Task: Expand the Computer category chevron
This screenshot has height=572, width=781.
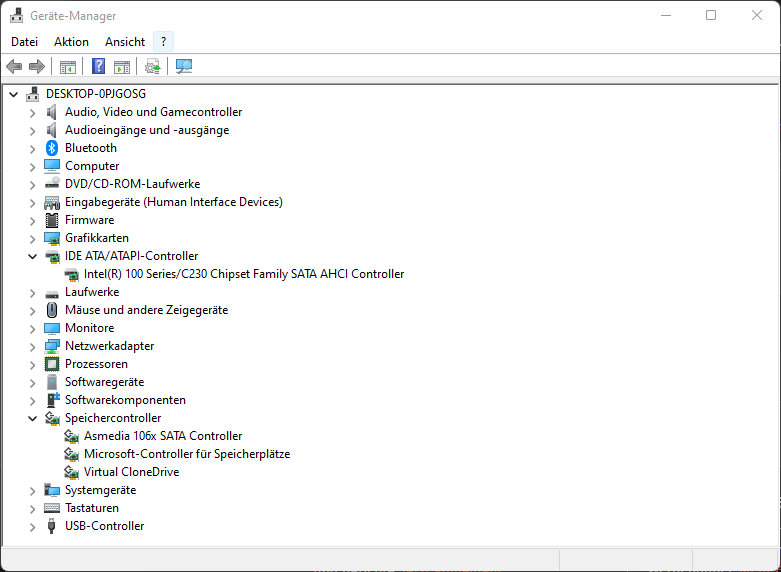Action: point(32,166)
